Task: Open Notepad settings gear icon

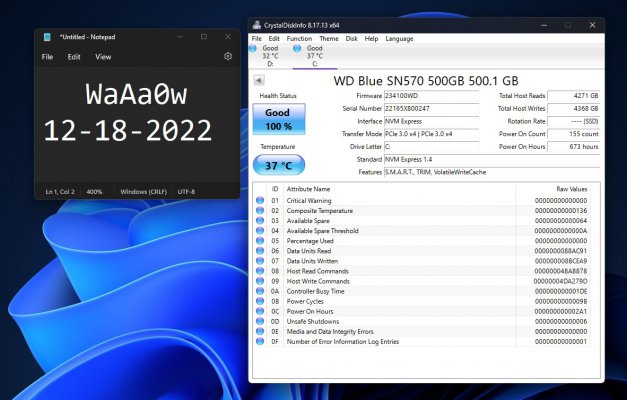Action: 228,56
